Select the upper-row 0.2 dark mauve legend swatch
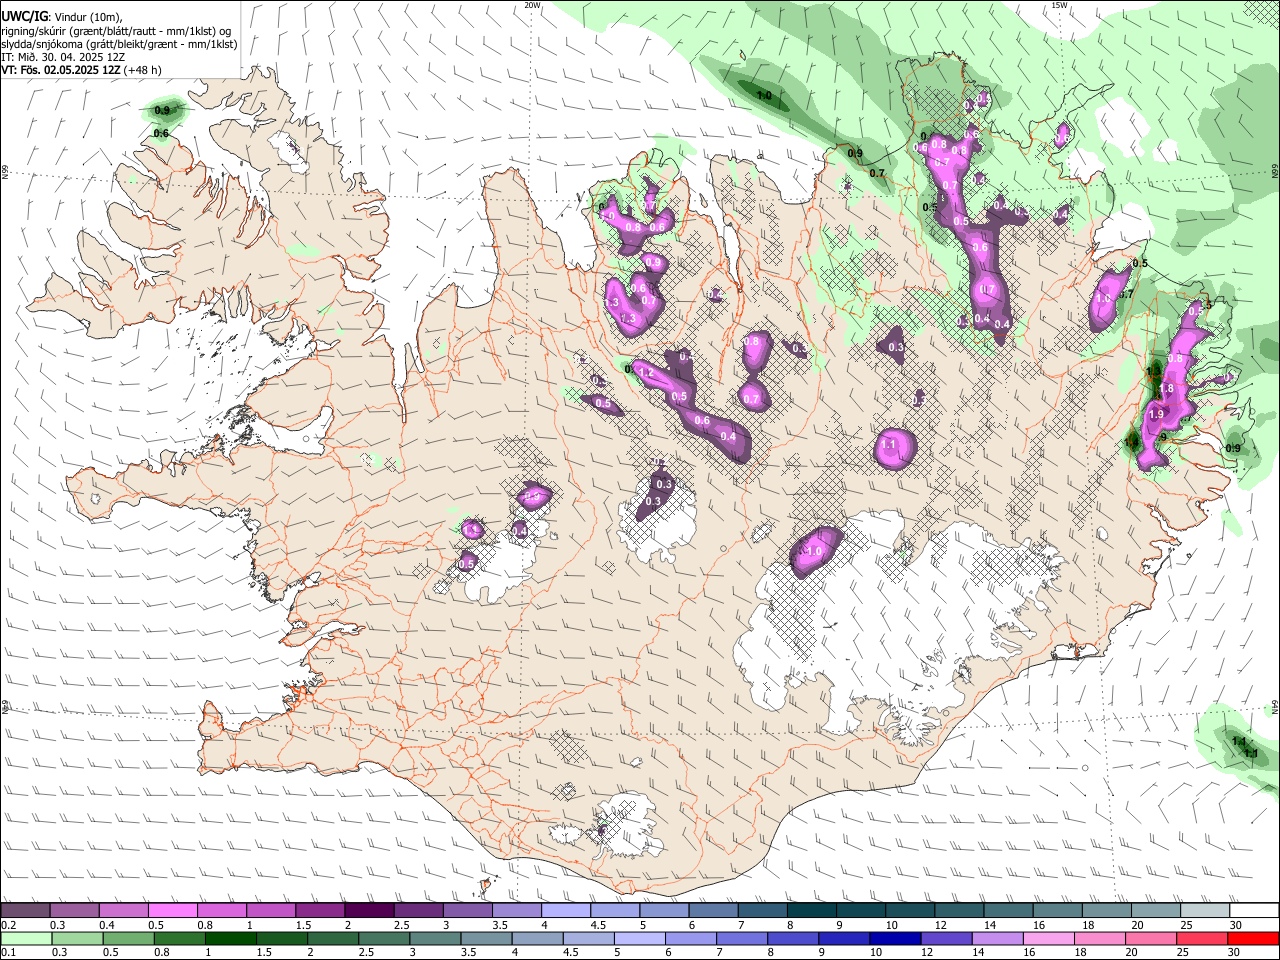The image size is (1280, 960). pyautogui.click(x=25, y=911)
